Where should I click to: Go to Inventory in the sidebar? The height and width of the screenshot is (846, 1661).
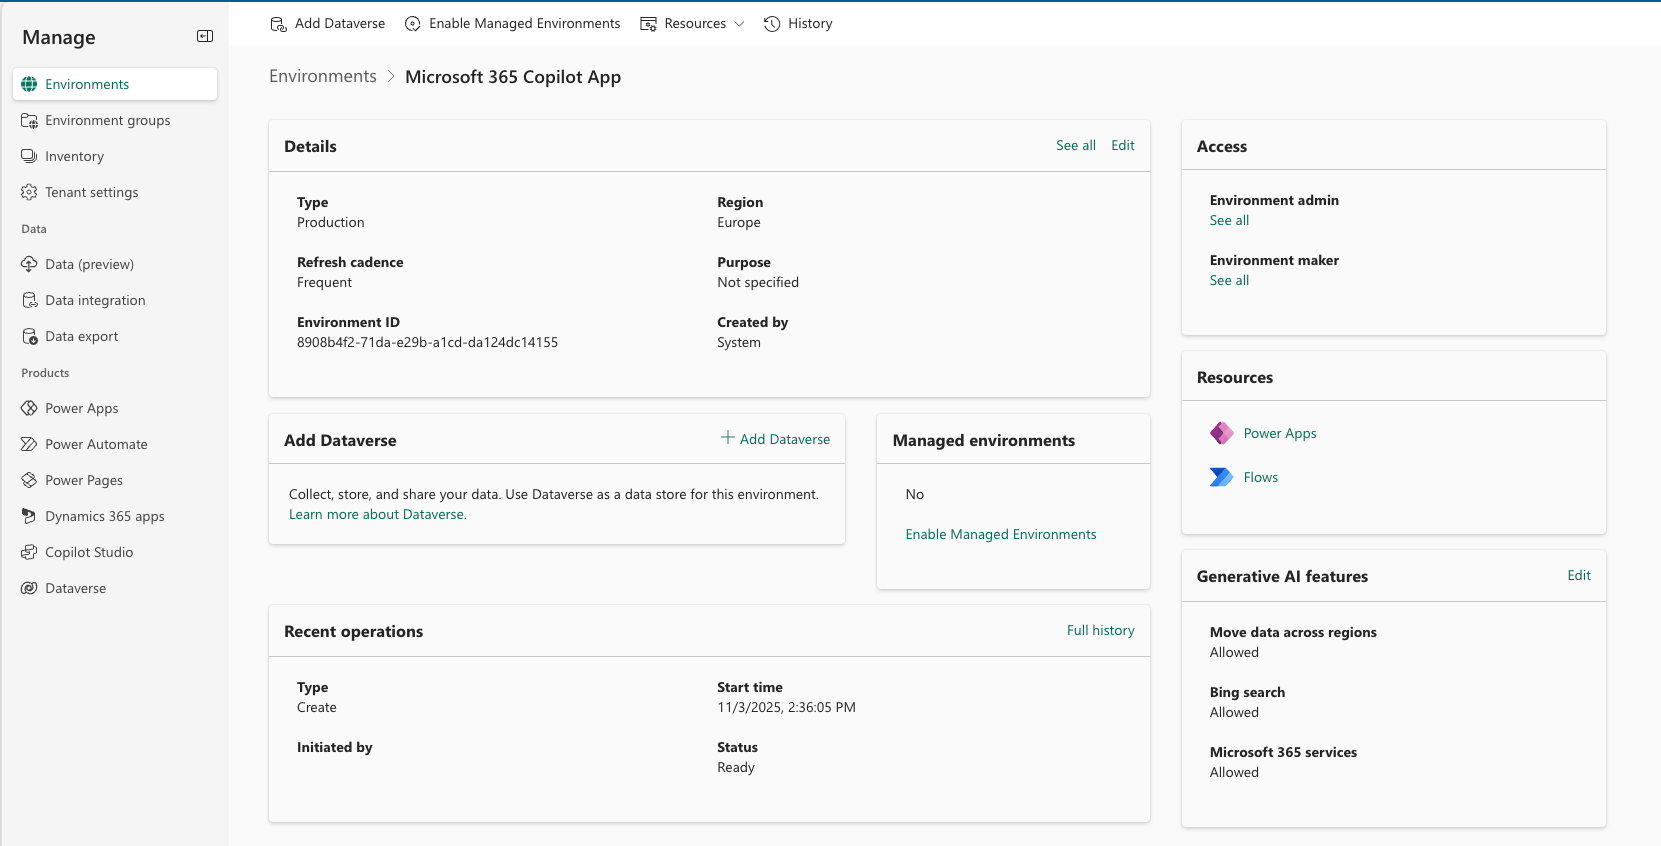click(74, 156)
